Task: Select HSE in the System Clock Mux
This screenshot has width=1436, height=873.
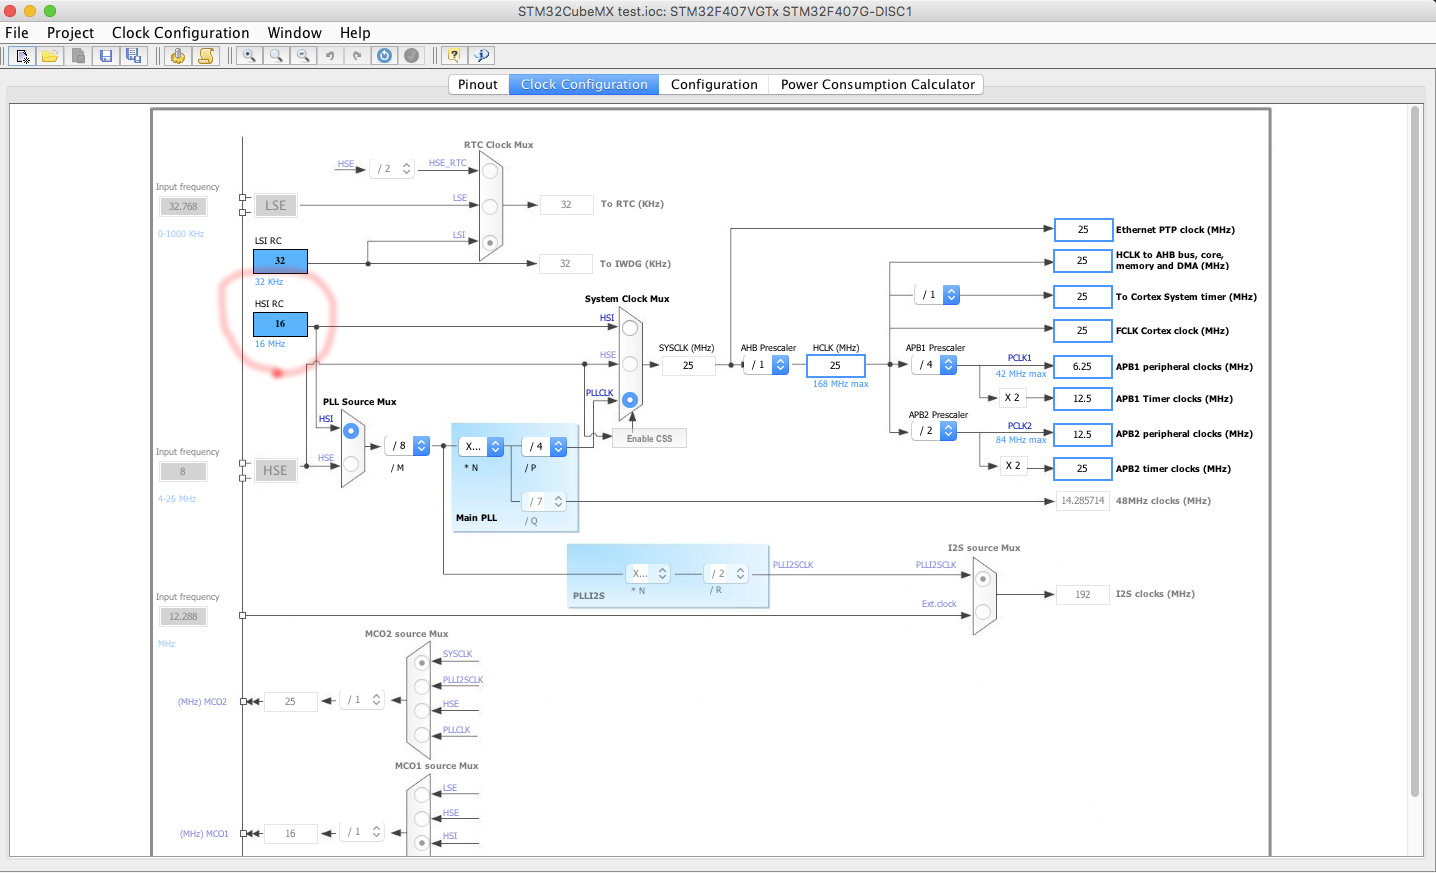Action: pyautogui.click(x=630, y=364)
